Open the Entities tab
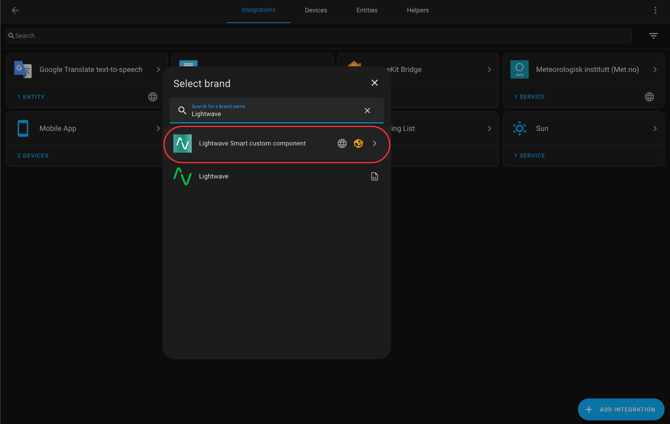 (x=367, y=10)
